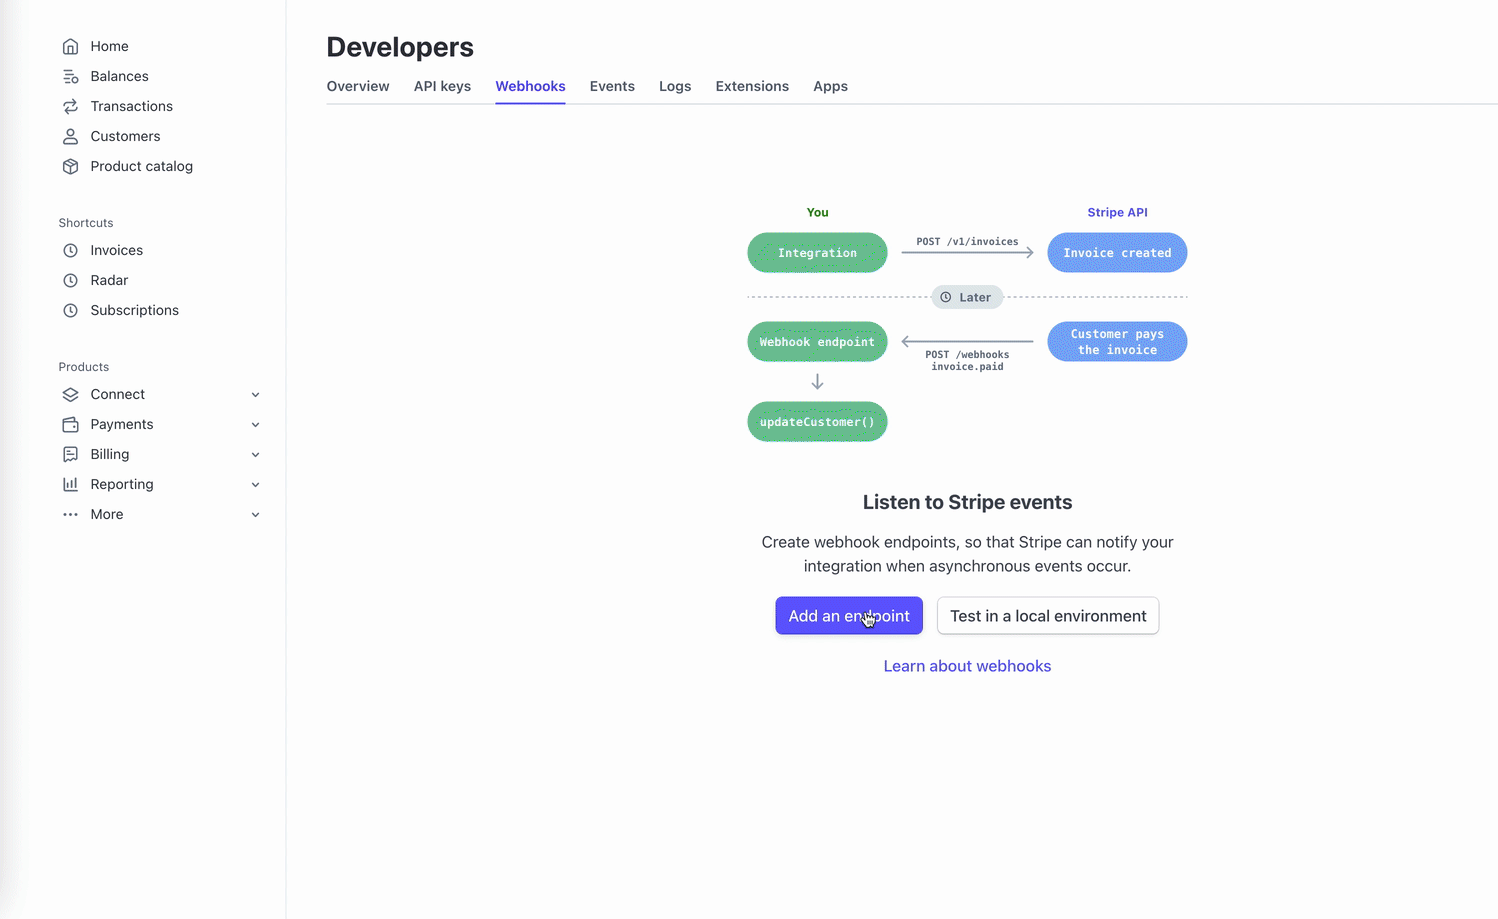
Task: Expand the More chevron
Action: pyautogui.click(x=255, y=515)
